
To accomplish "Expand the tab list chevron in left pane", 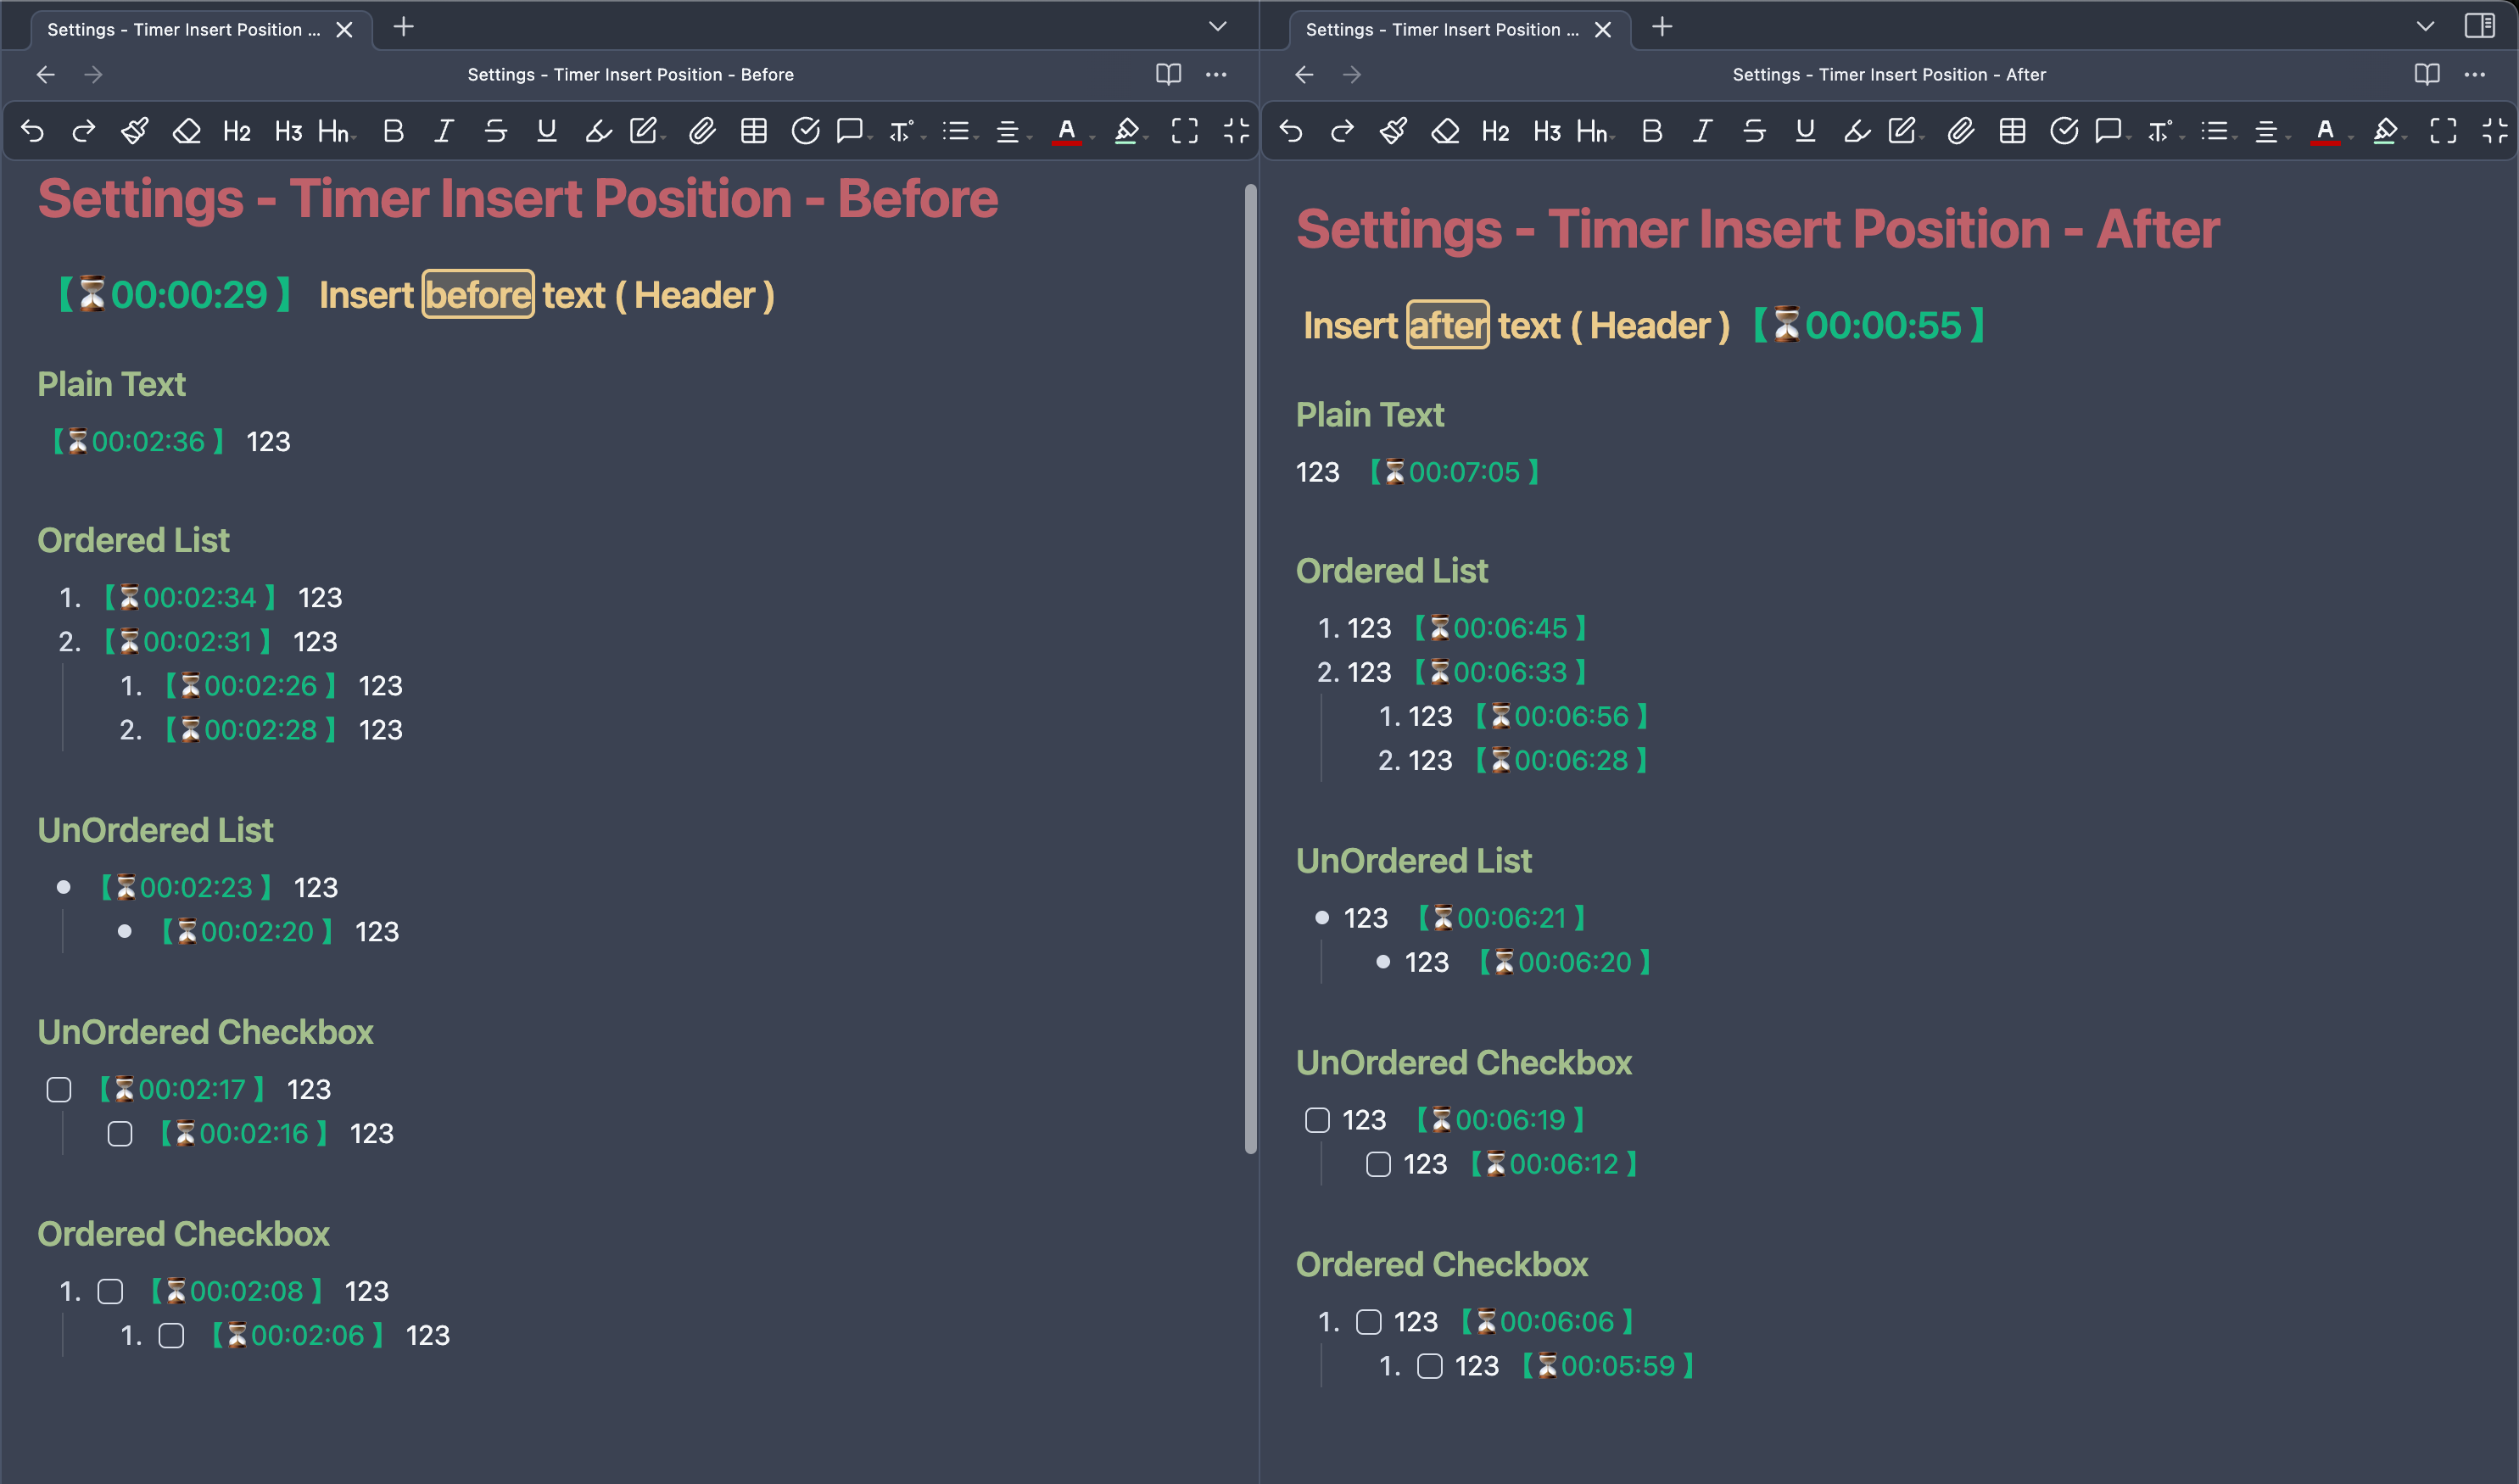I will tap(1217, 27).
